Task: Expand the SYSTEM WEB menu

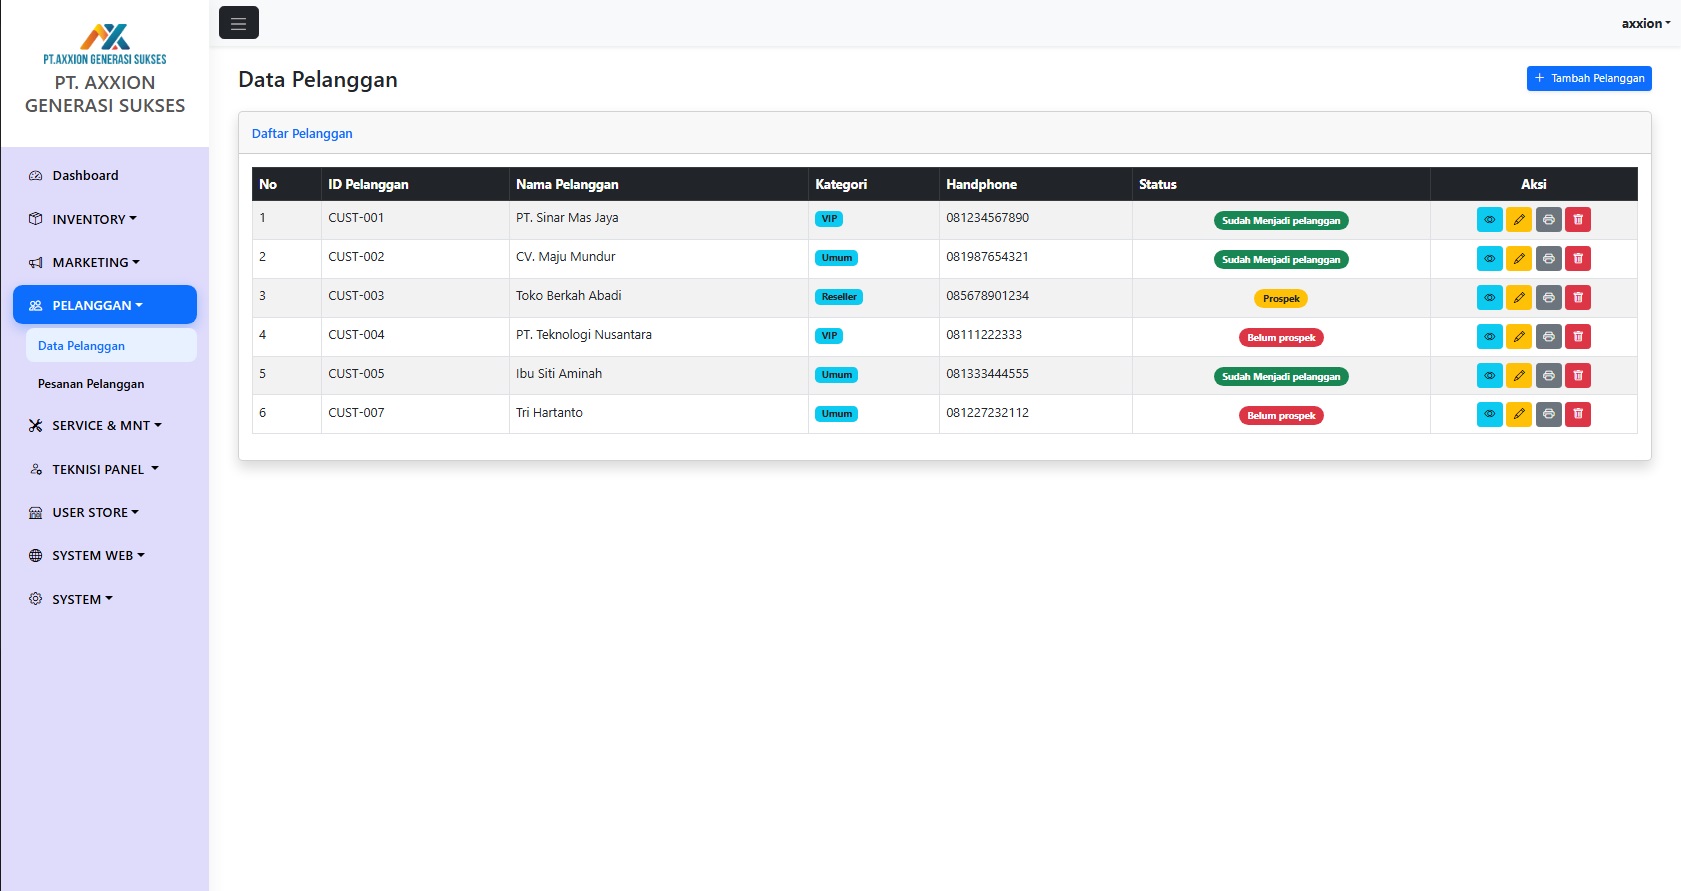Action: [x=105, y=555]
